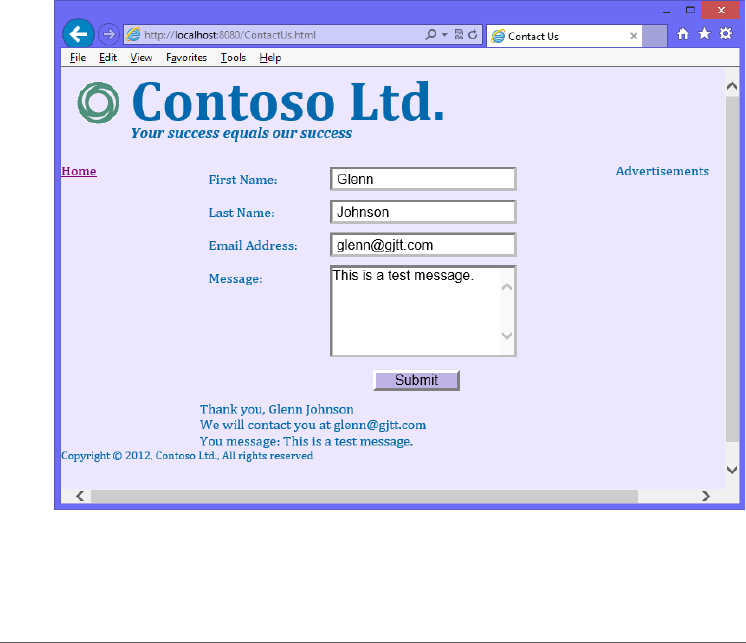Viewport: 746px width, 643px height.
Task: Click the page vertical scroll up arrow
Action: pos(732,86)
